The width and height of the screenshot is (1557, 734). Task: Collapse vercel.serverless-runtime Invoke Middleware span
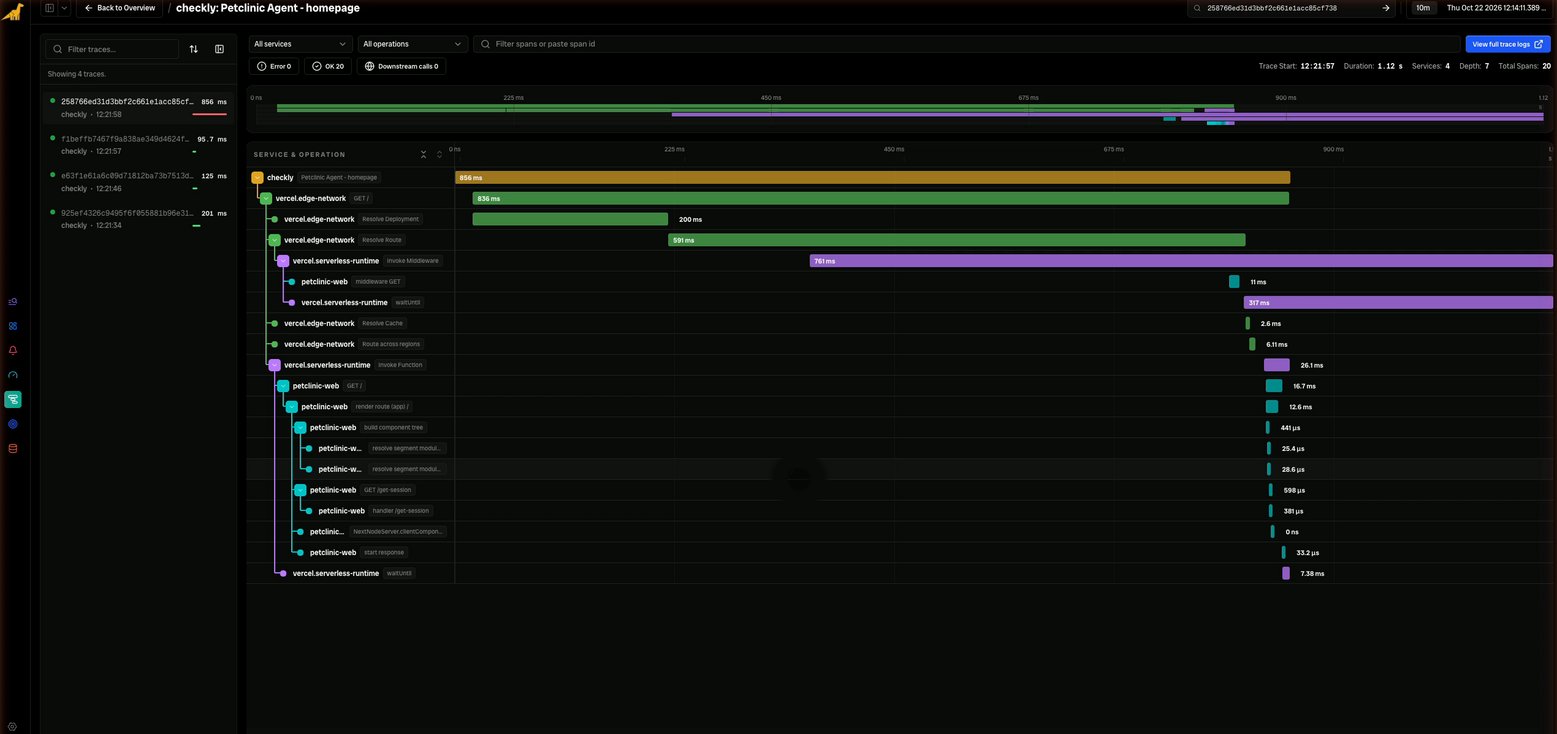(283, 261)
